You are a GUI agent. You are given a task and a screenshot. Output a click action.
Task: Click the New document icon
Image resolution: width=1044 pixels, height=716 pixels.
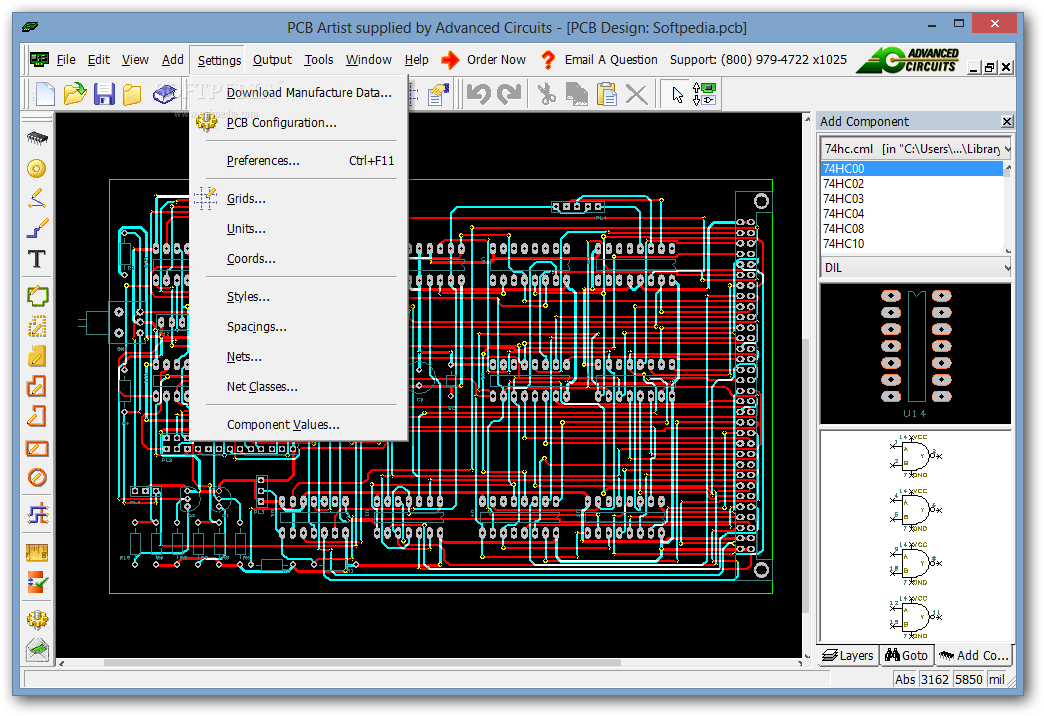point(45,94)
